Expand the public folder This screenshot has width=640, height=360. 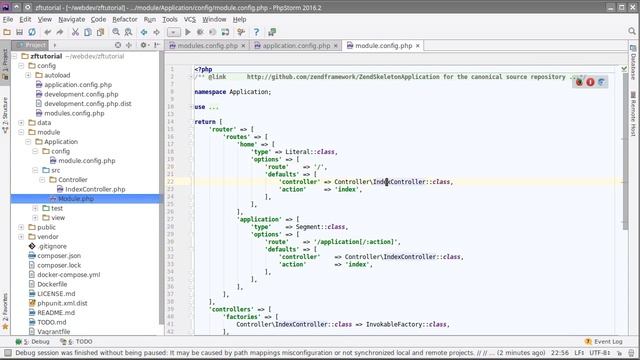[21, 227]
